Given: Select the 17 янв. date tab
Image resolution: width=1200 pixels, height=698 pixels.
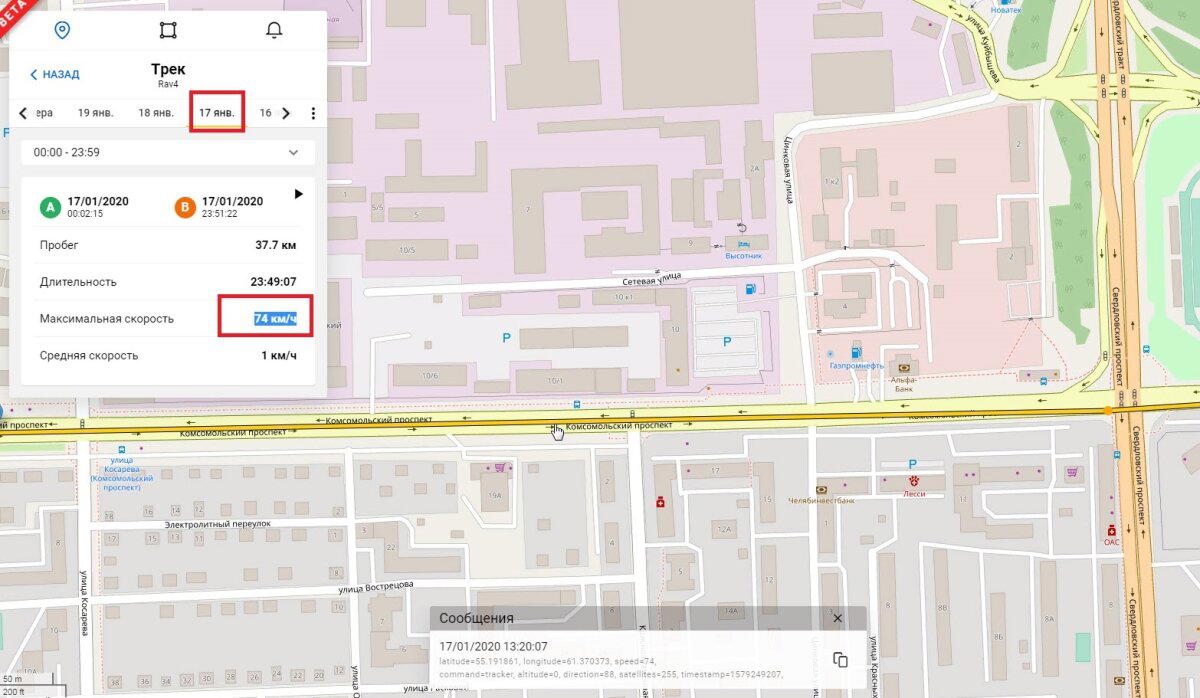Looking at the screenshot, I should click(x=217, y=113).
